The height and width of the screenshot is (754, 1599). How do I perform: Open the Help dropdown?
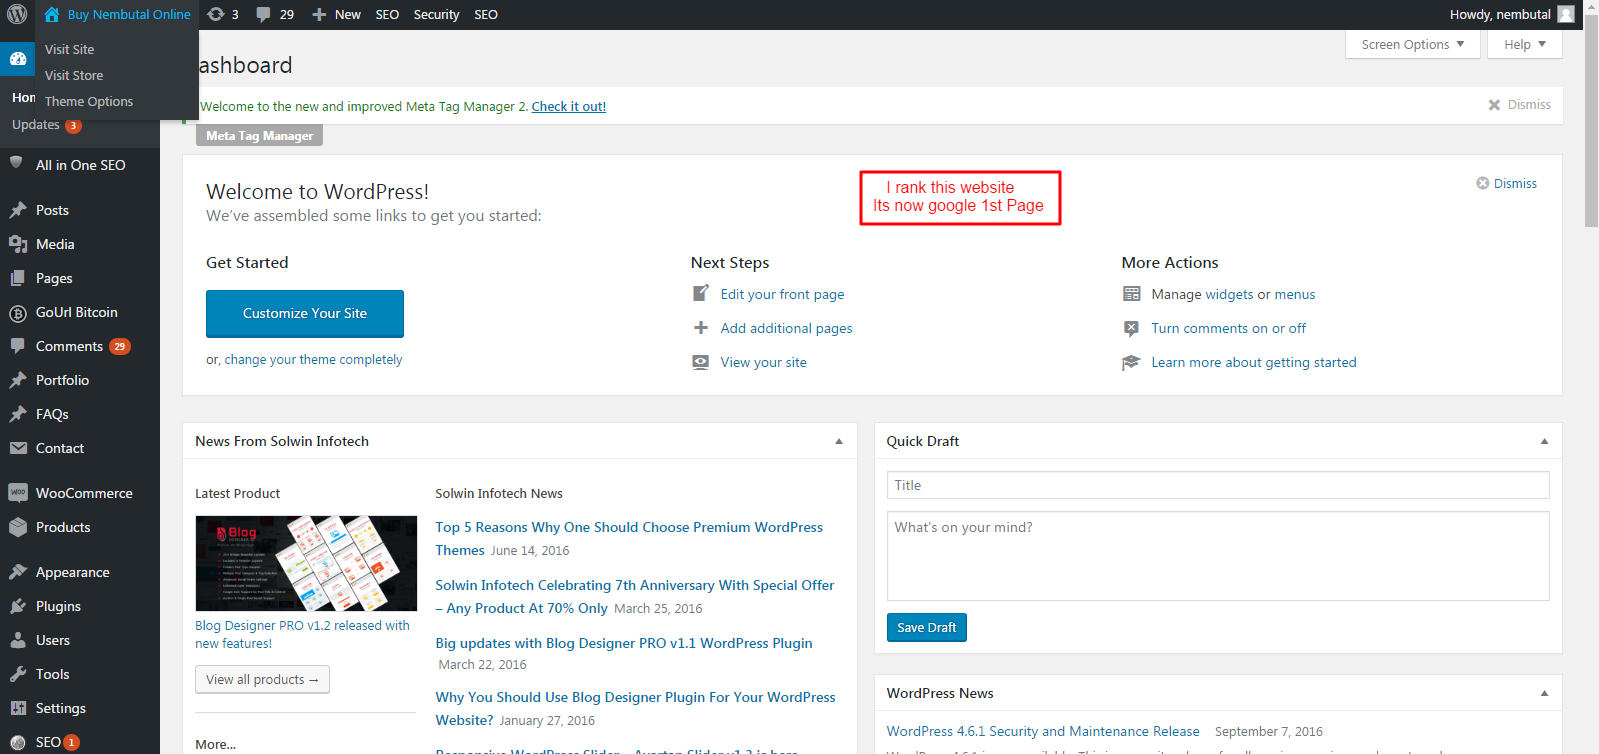pos(1524,44)
